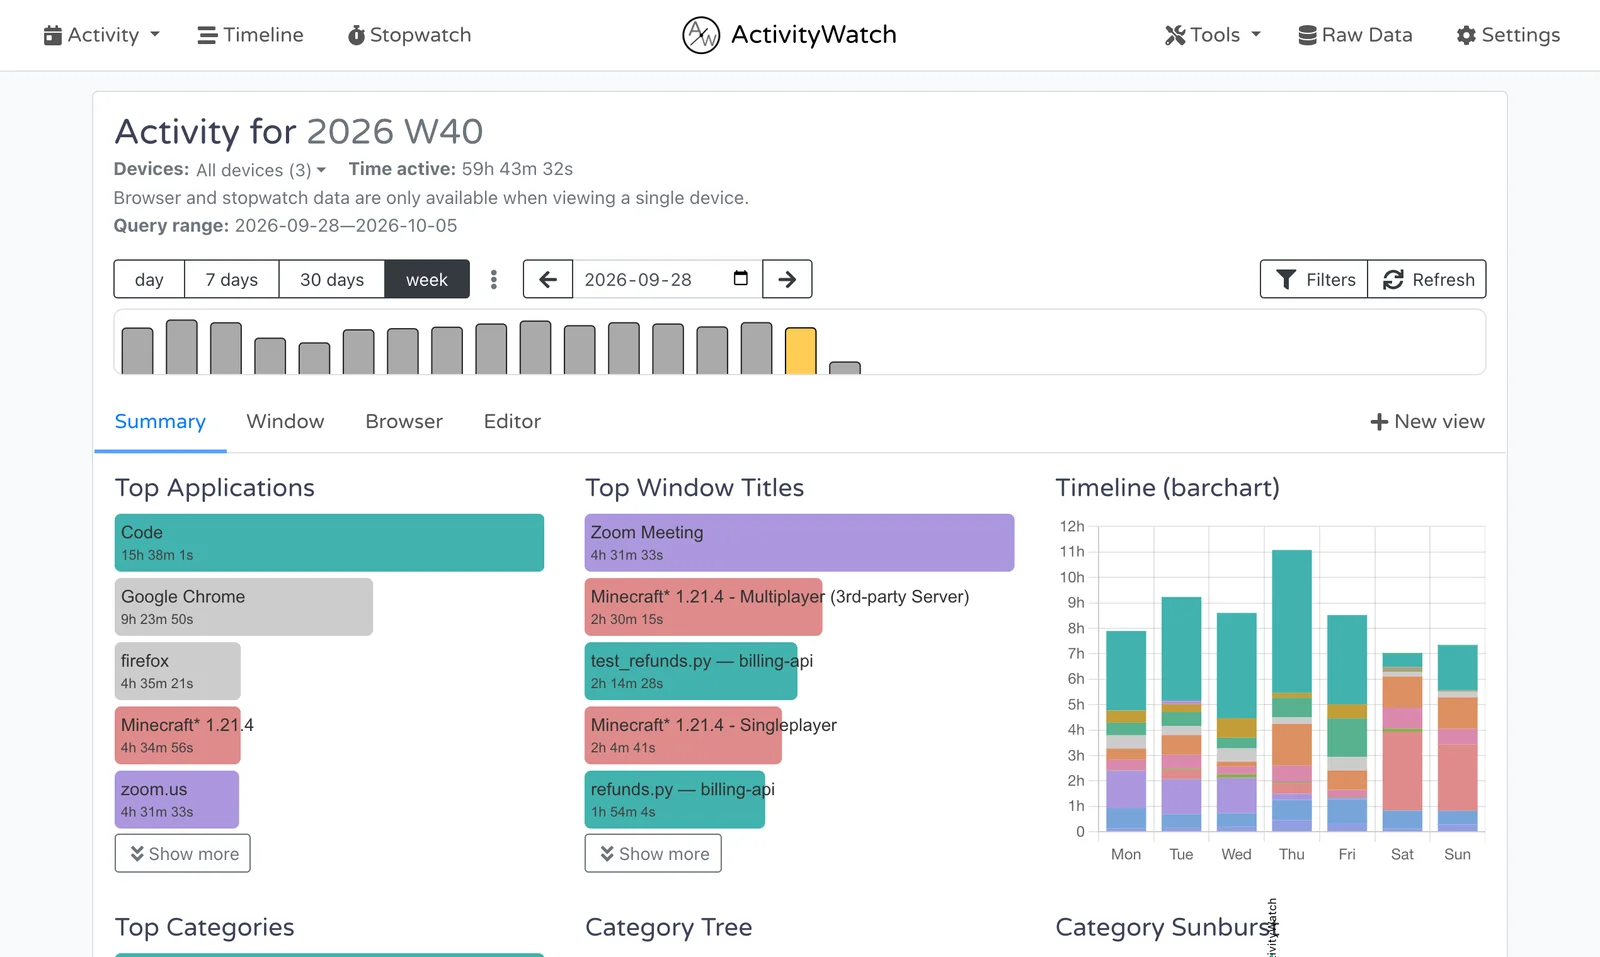Select the Minecraft* 1.21.4 application entry
This screenshot has height=957, width=1600.
click(178, 735)
